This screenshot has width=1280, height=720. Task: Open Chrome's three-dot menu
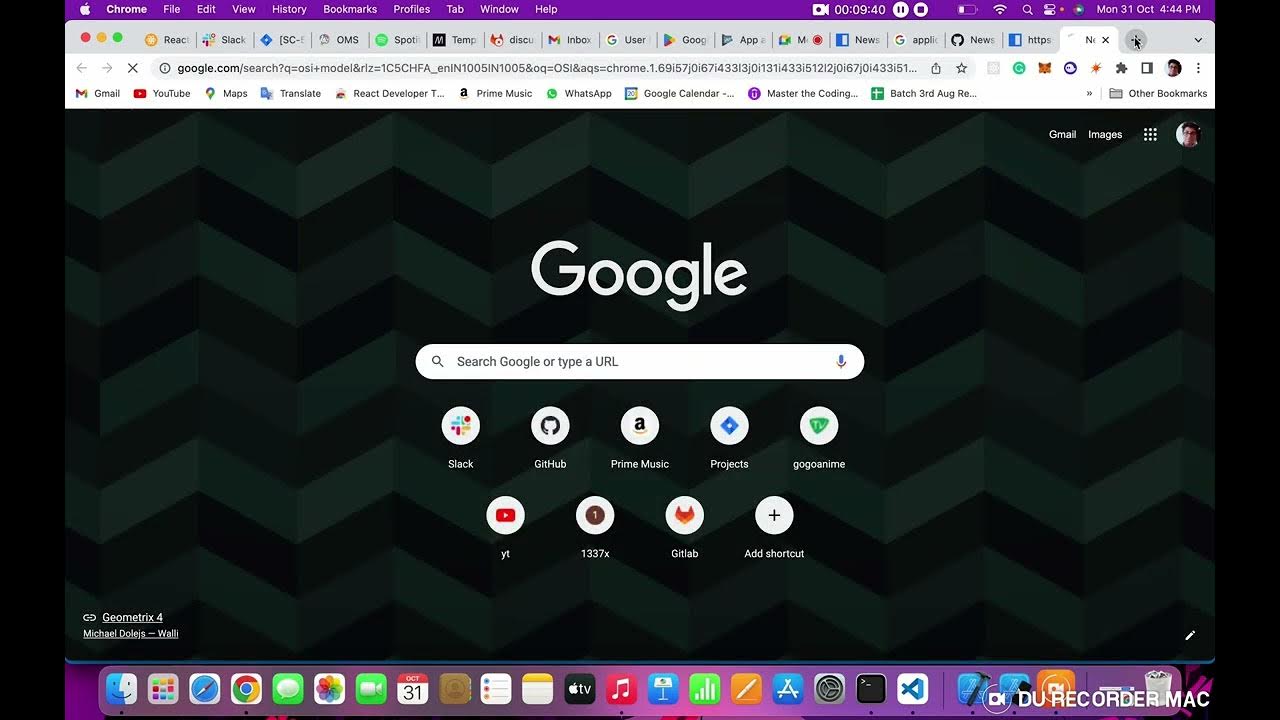click(1198, 68)
